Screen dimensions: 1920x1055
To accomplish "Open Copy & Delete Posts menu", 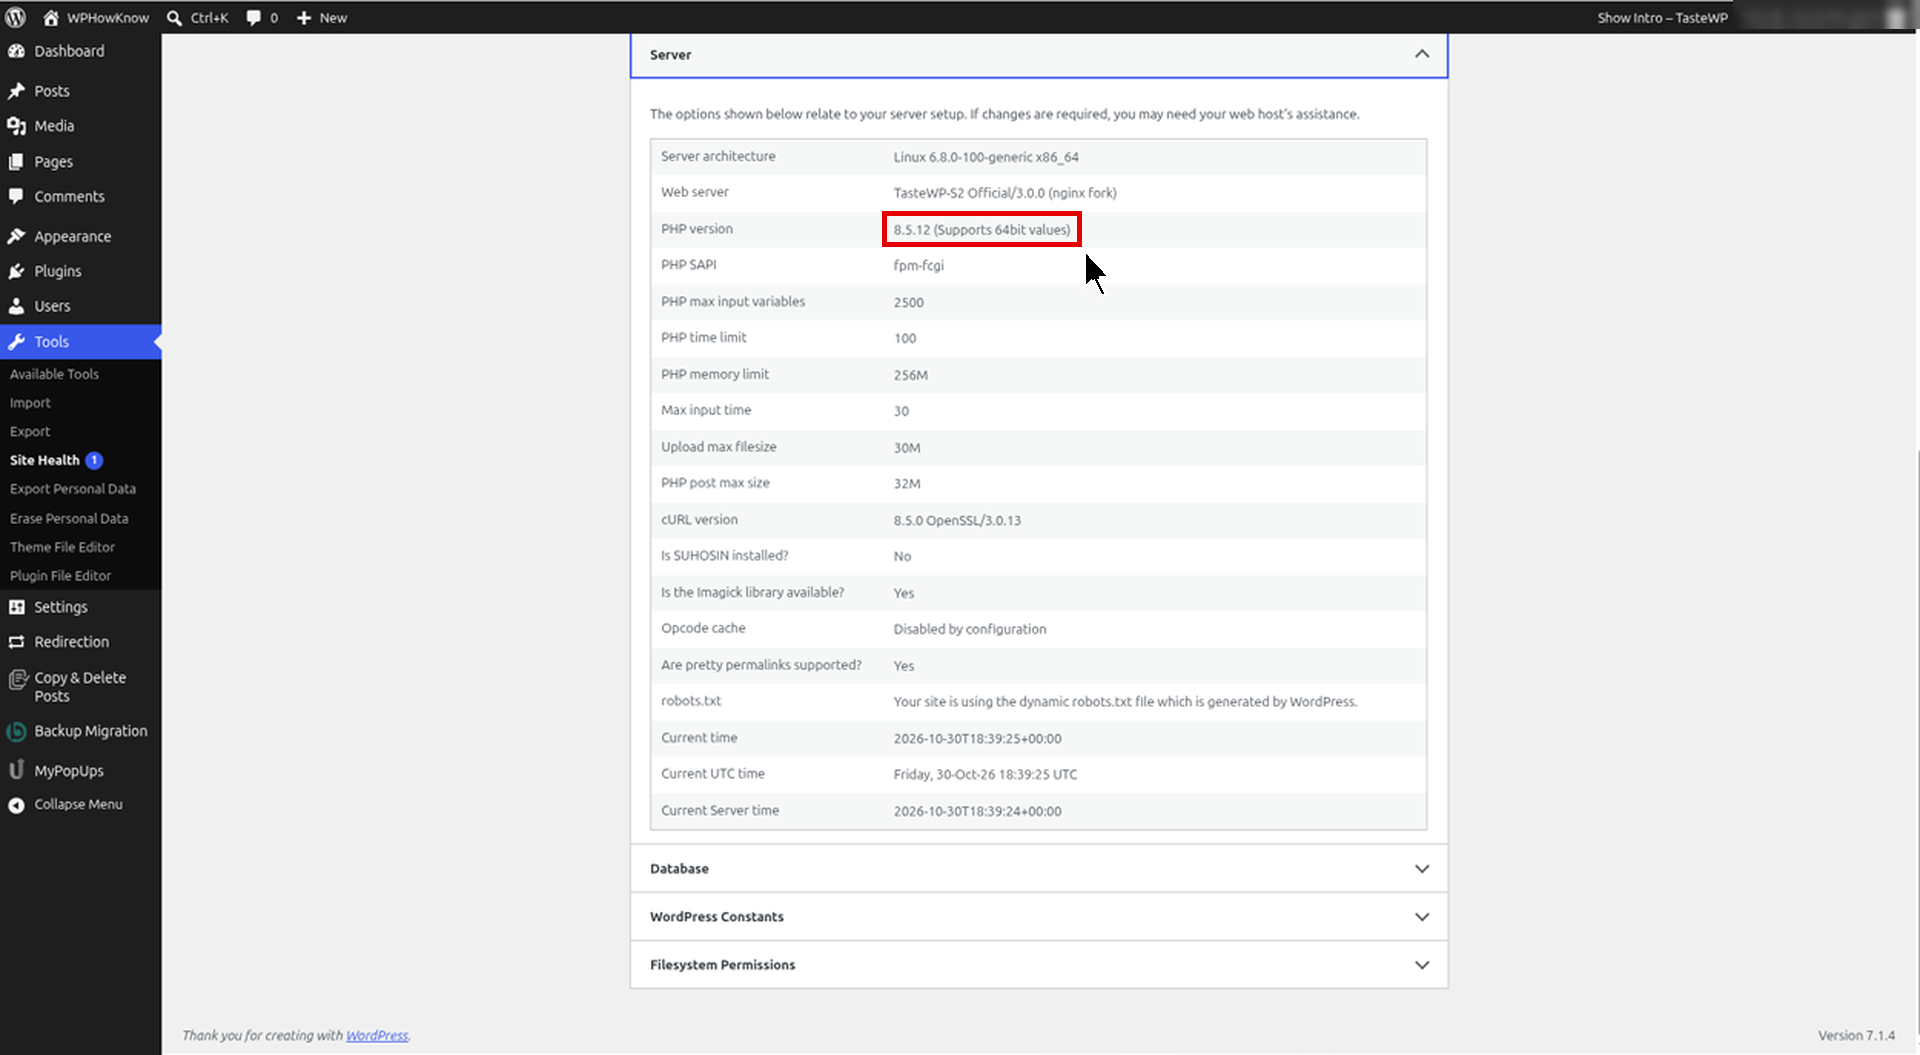I will 80,687.
